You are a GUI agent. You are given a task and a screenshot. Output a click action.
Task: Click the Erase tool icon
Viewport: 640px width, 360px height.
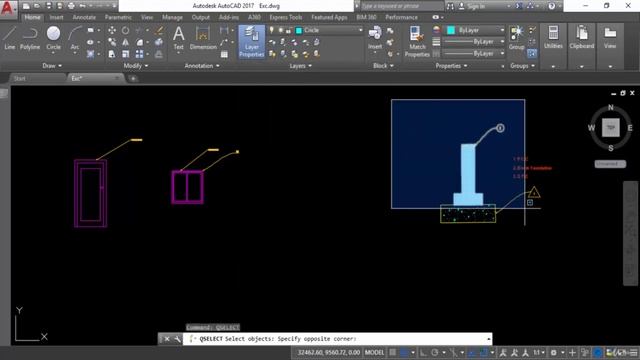click(159, 30)
